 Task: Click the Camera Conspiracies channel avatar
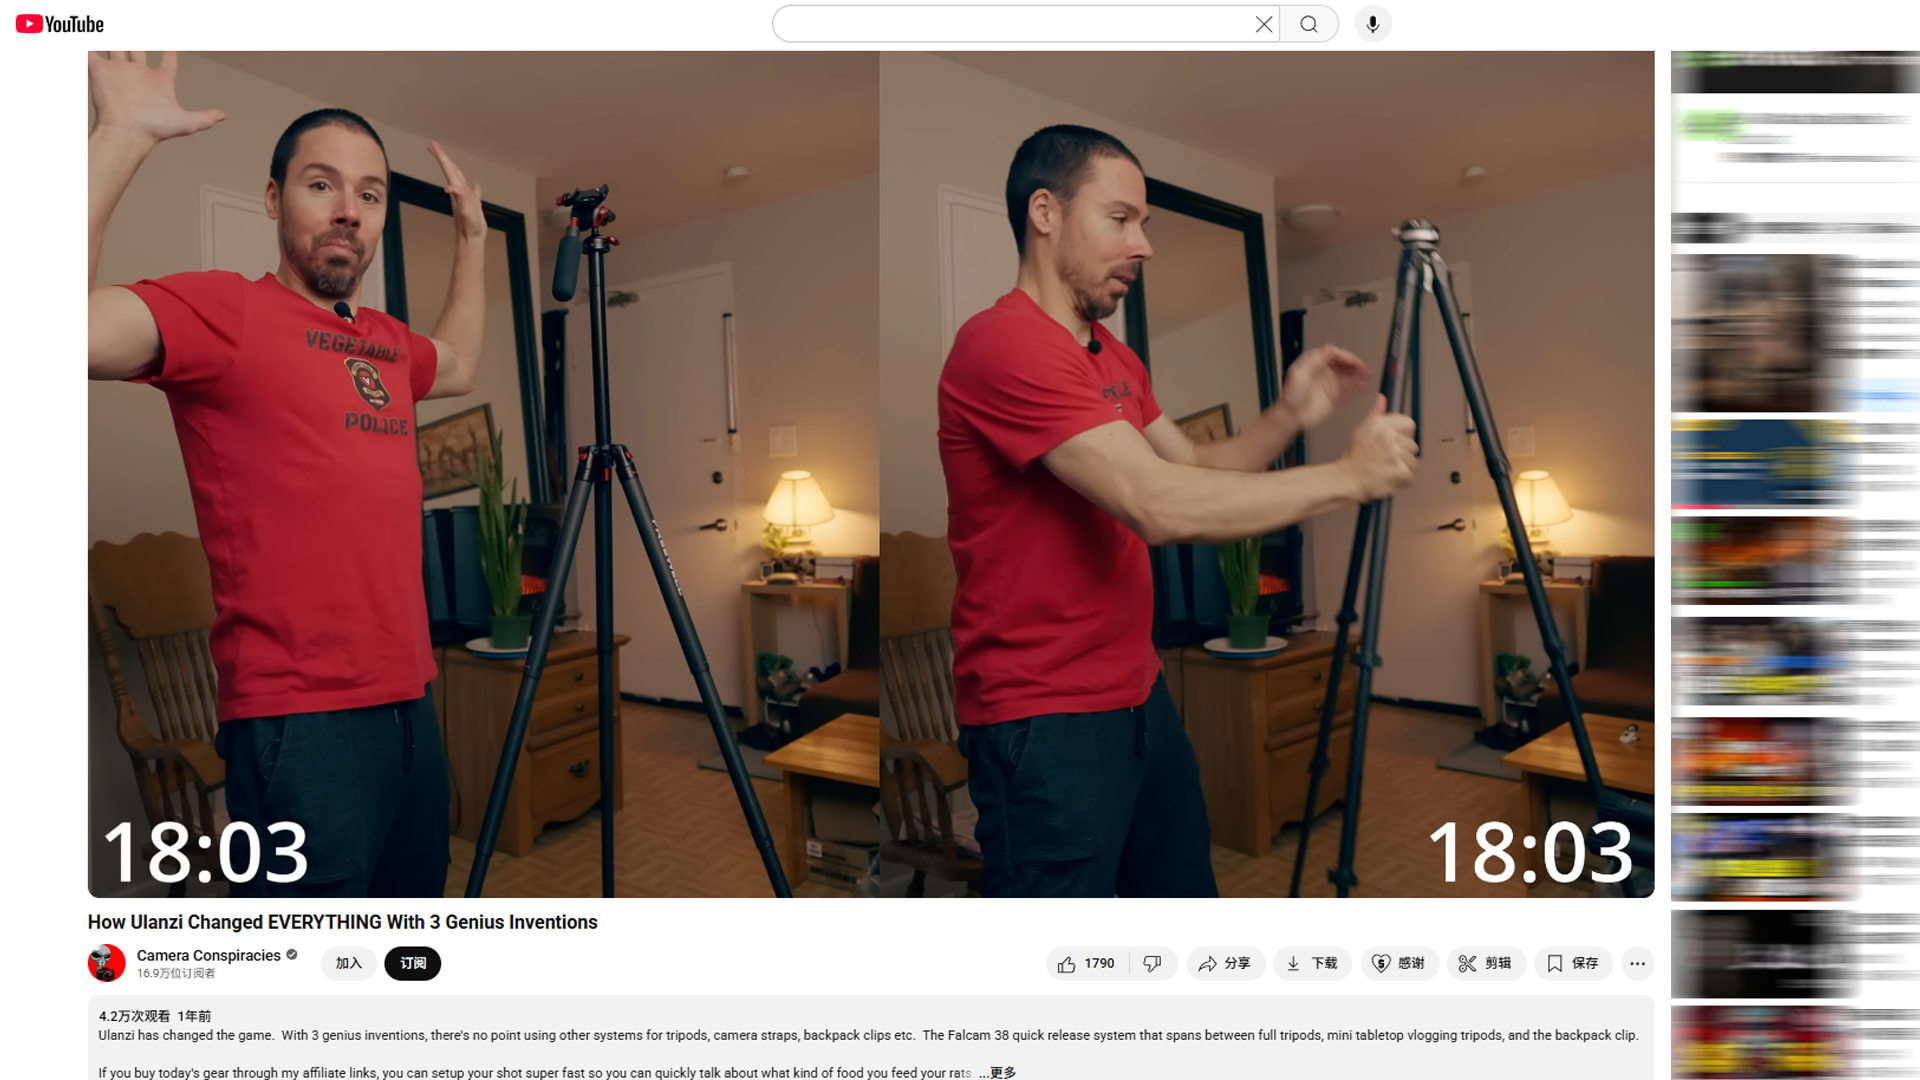point(106,963)
